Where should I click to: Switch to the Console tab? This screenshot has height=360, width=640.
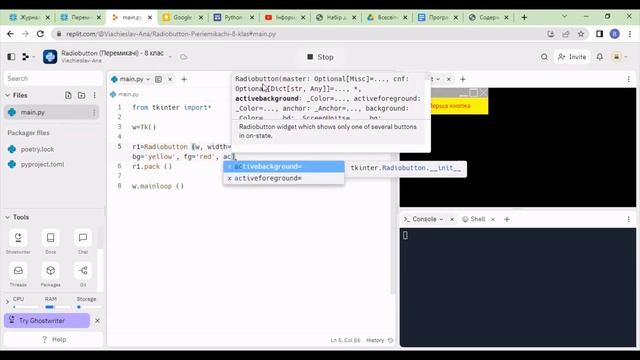click(423, 219)
